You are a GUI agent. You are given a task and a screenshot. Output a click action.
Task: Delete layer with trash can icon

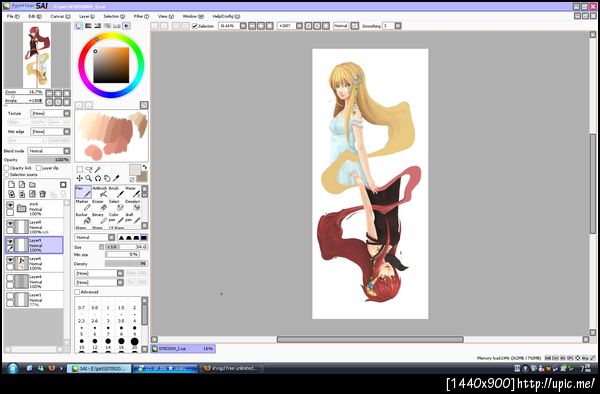coord(42,194)
